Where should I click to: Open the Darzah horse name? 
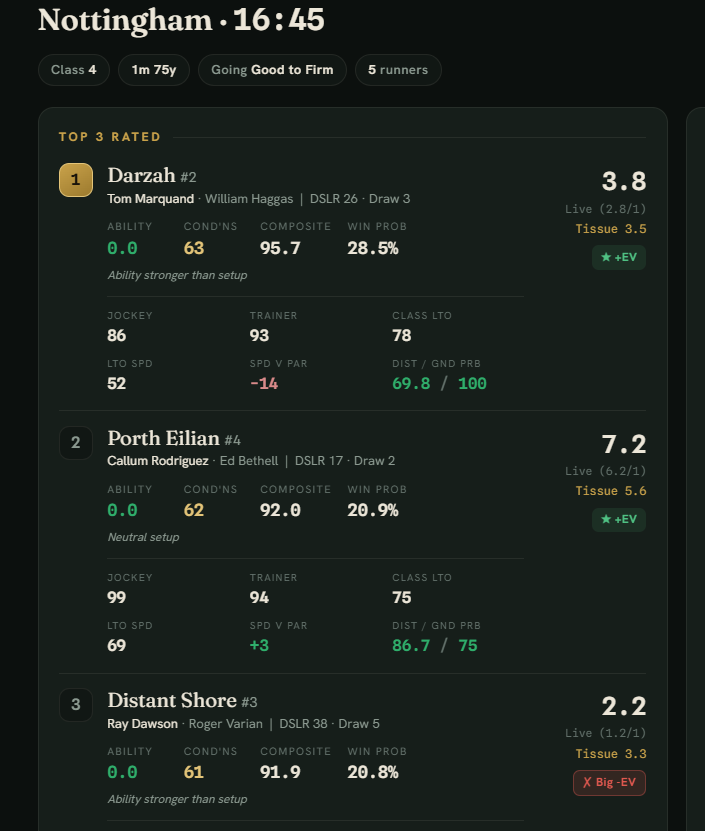pyautogui.click(x=141, y=175)
